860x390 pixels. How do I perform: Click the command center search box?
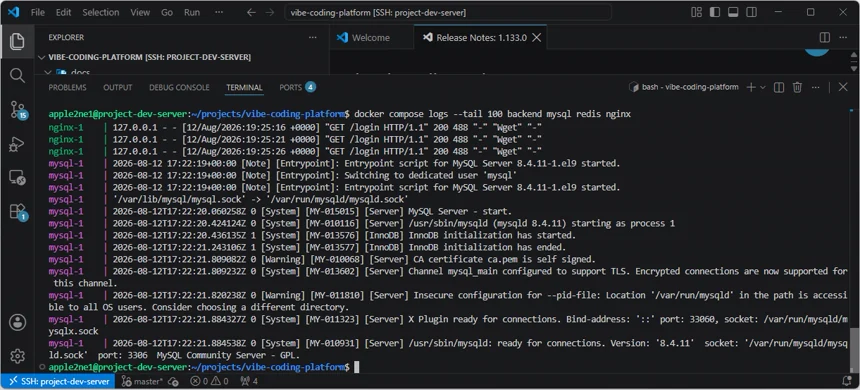(448, 12)
